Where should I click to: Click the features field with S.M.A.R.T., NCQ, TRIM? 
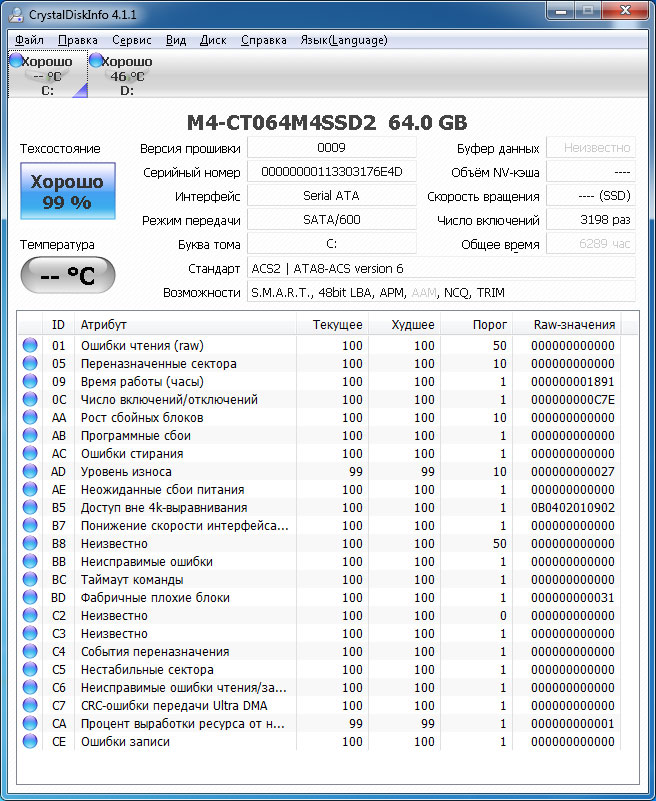[x=441, y=292]
